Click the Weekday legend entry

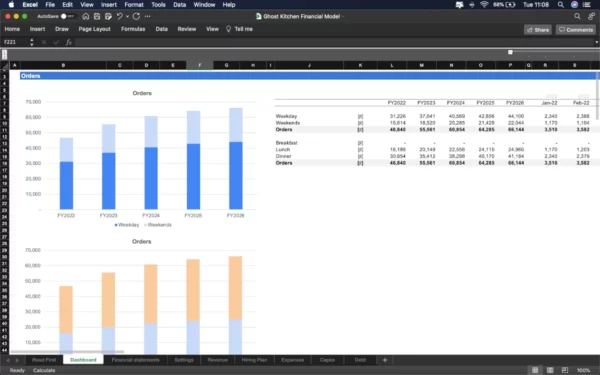[x=127, y=225]
